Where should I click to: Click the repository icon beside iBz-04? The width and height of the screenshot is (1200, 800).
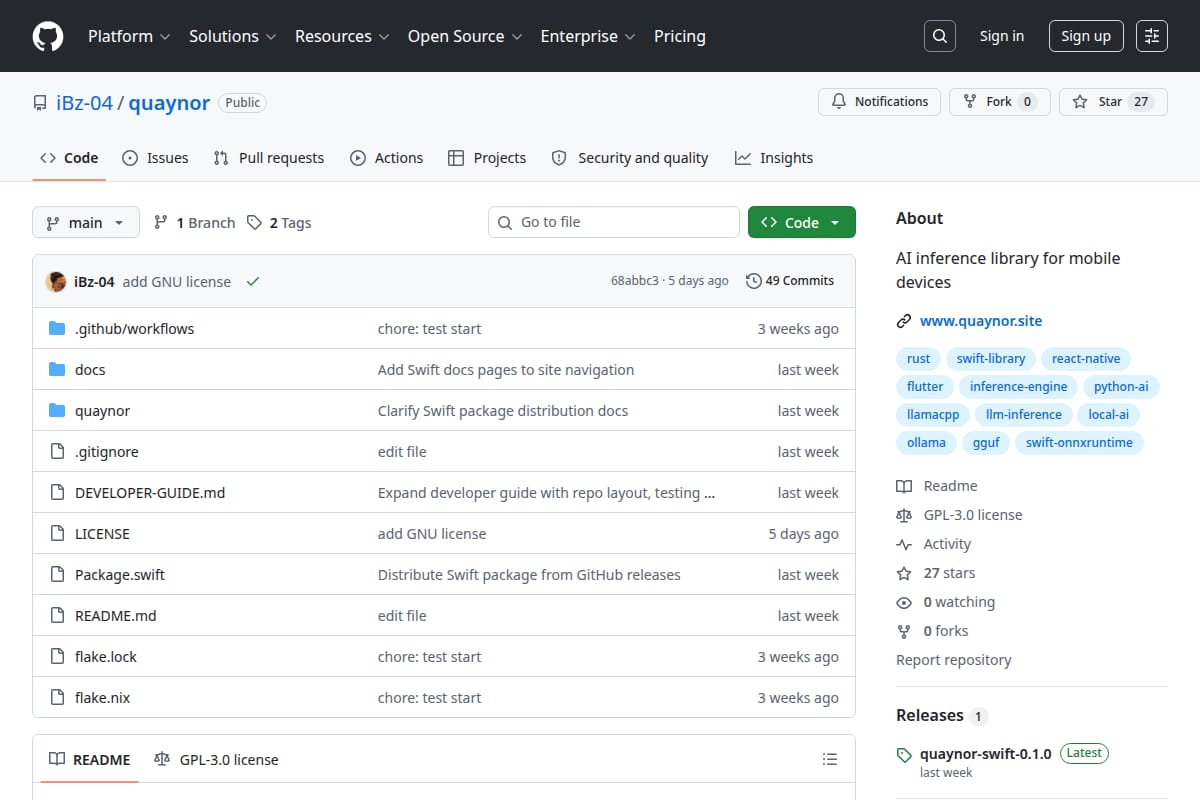coord(40,103)
